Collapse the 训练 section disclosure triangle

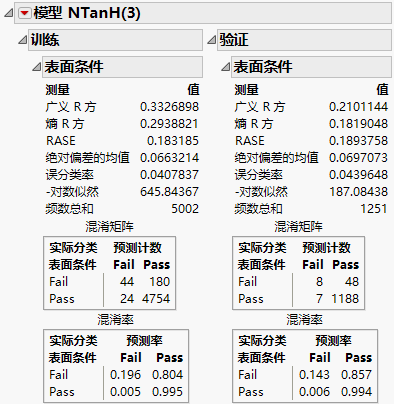[22, 40]
